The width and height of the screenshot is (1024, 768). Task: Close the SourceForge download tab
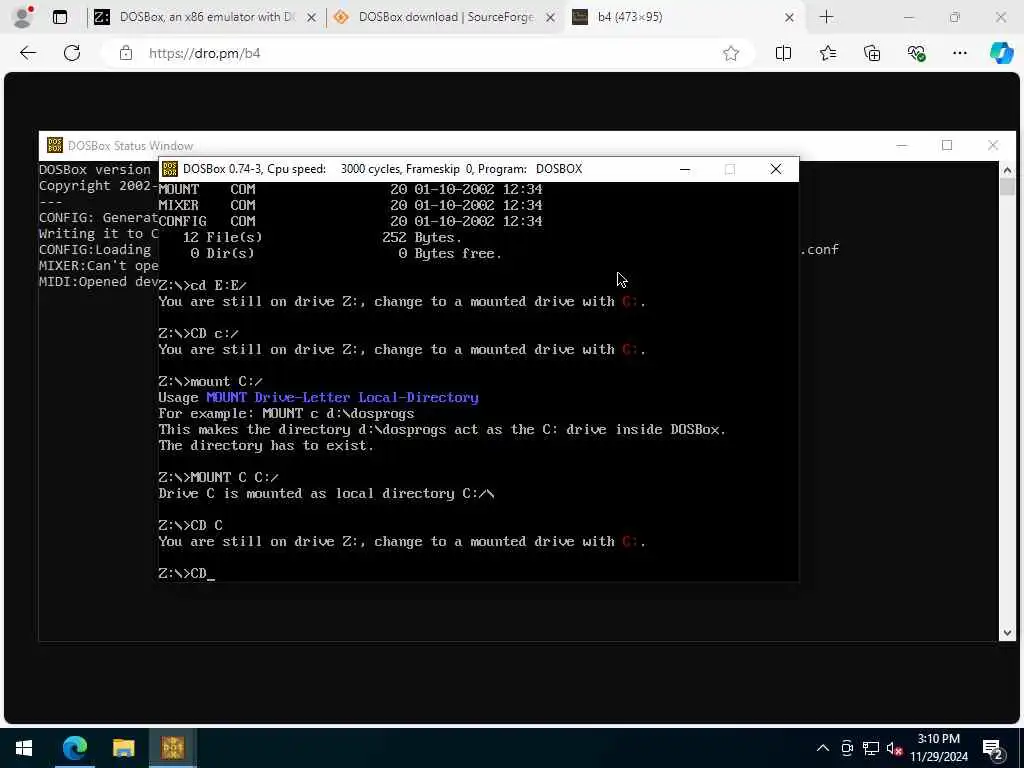pos(551,18)
